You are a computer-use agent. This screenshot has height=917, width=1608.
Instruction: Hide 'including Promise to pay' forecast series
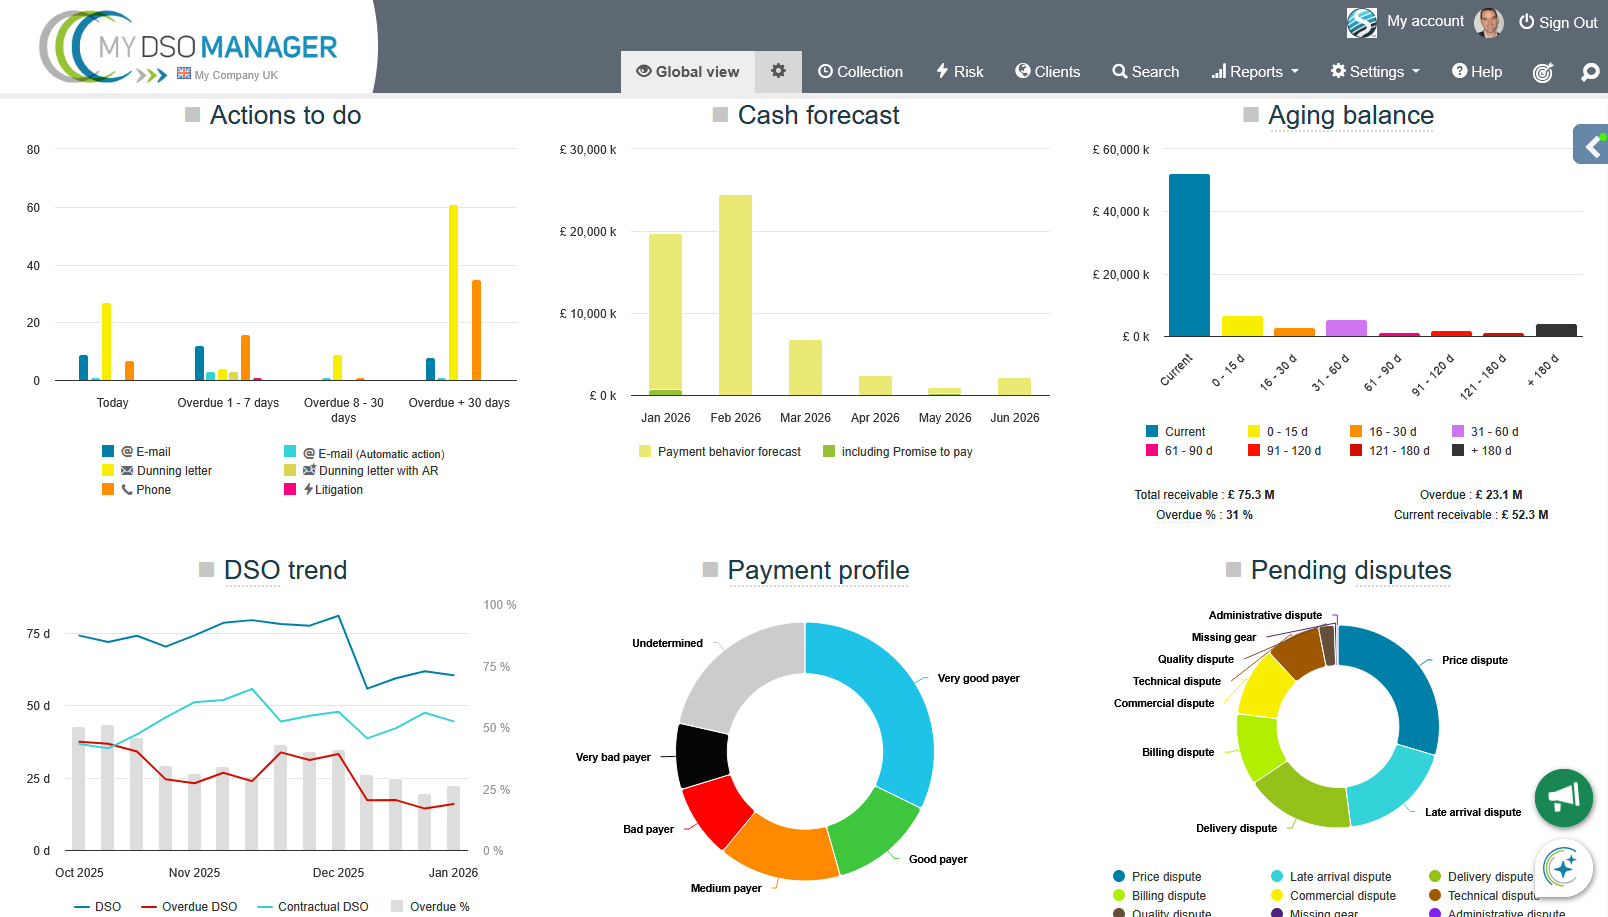tap(897, 452)
